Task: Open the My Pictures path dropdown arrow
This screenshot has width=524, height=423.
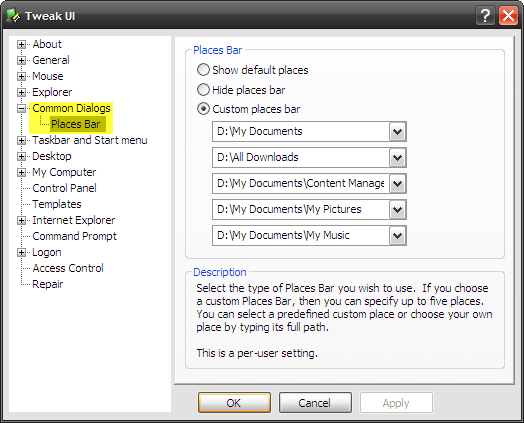Action: (397, 209)
